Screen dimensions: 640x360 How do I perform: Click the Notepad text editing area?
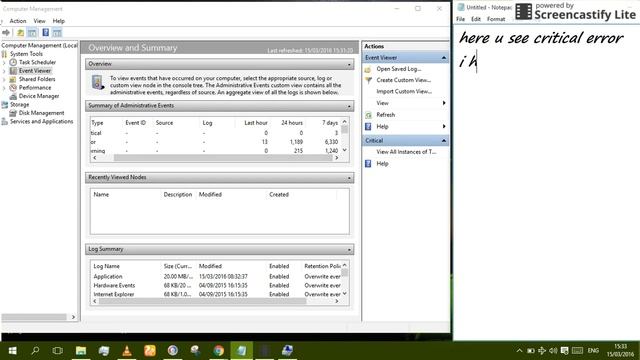(x=546, y=182)
